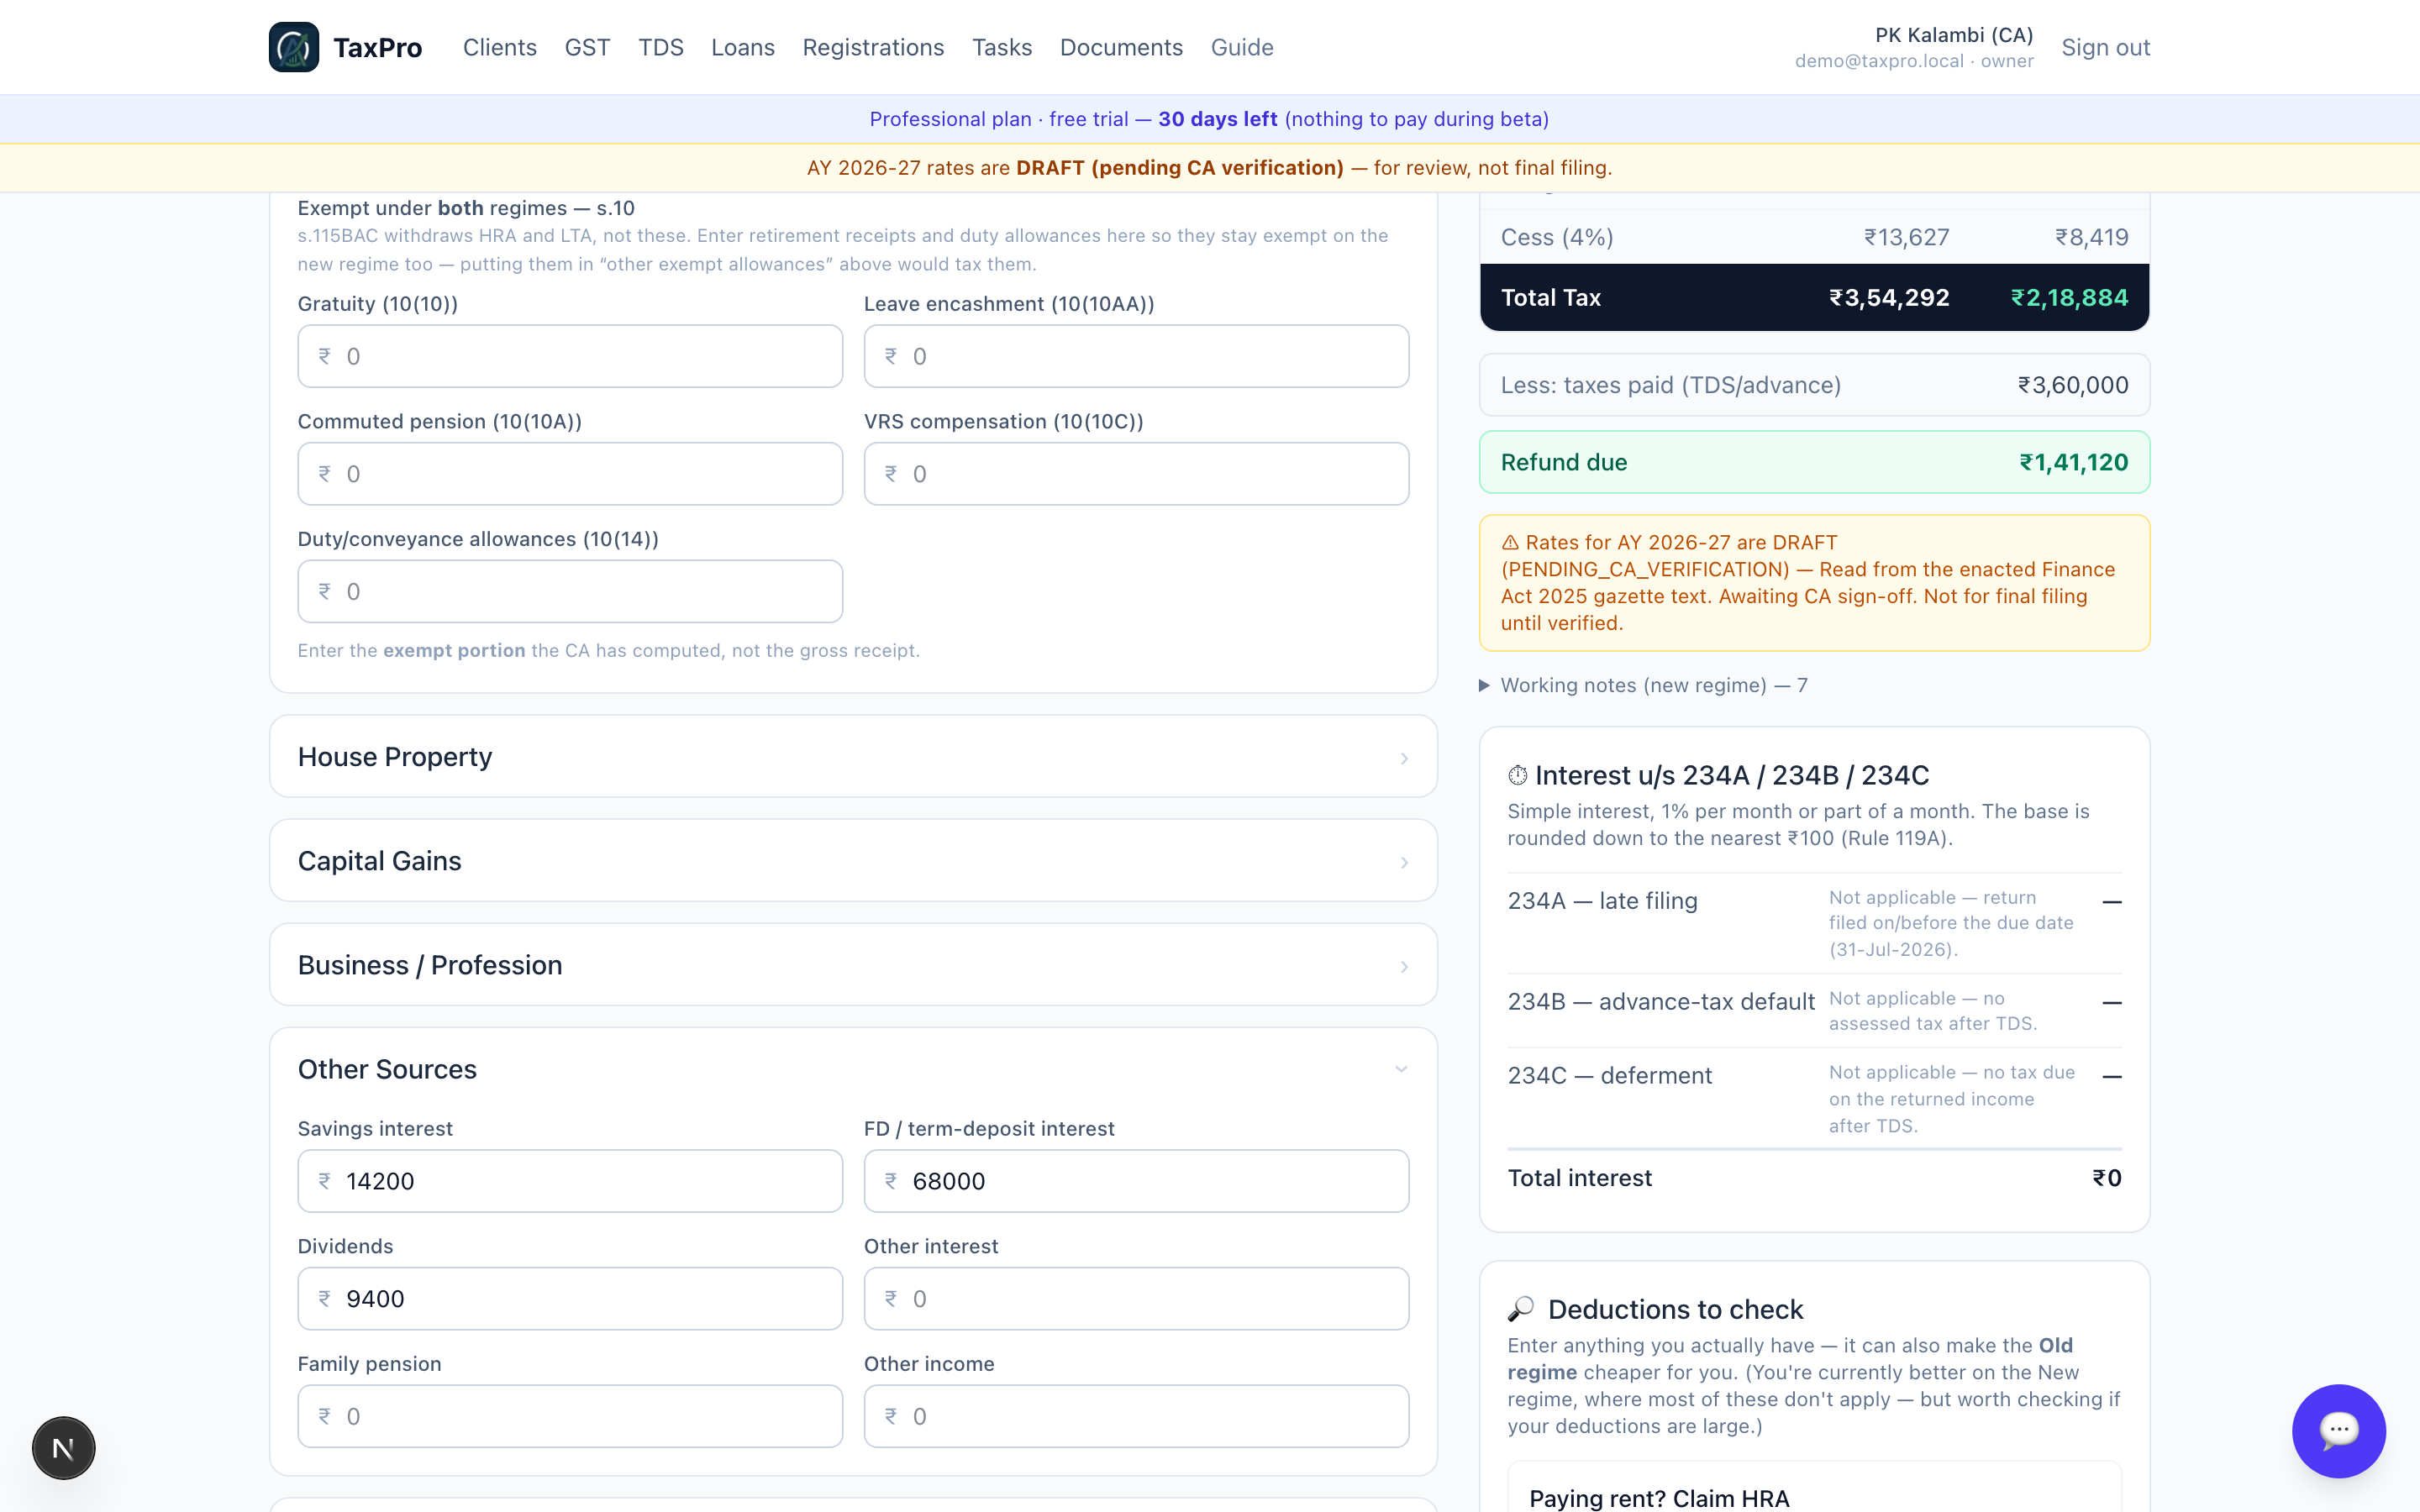Open the Documents page

click(x=1121, y=47)
